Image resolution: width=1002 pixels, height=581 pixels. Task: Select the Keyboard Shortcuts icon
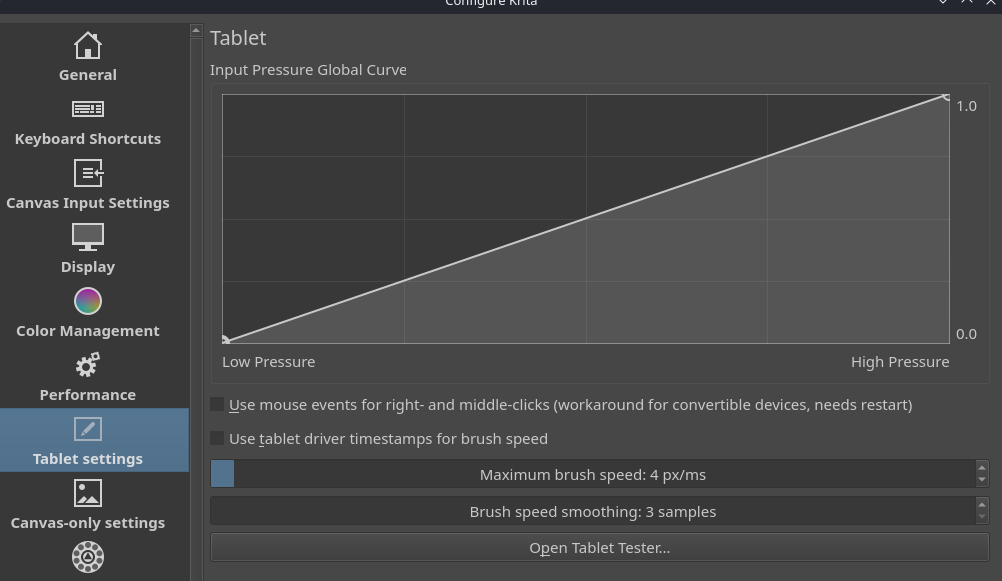coord(88,109)
